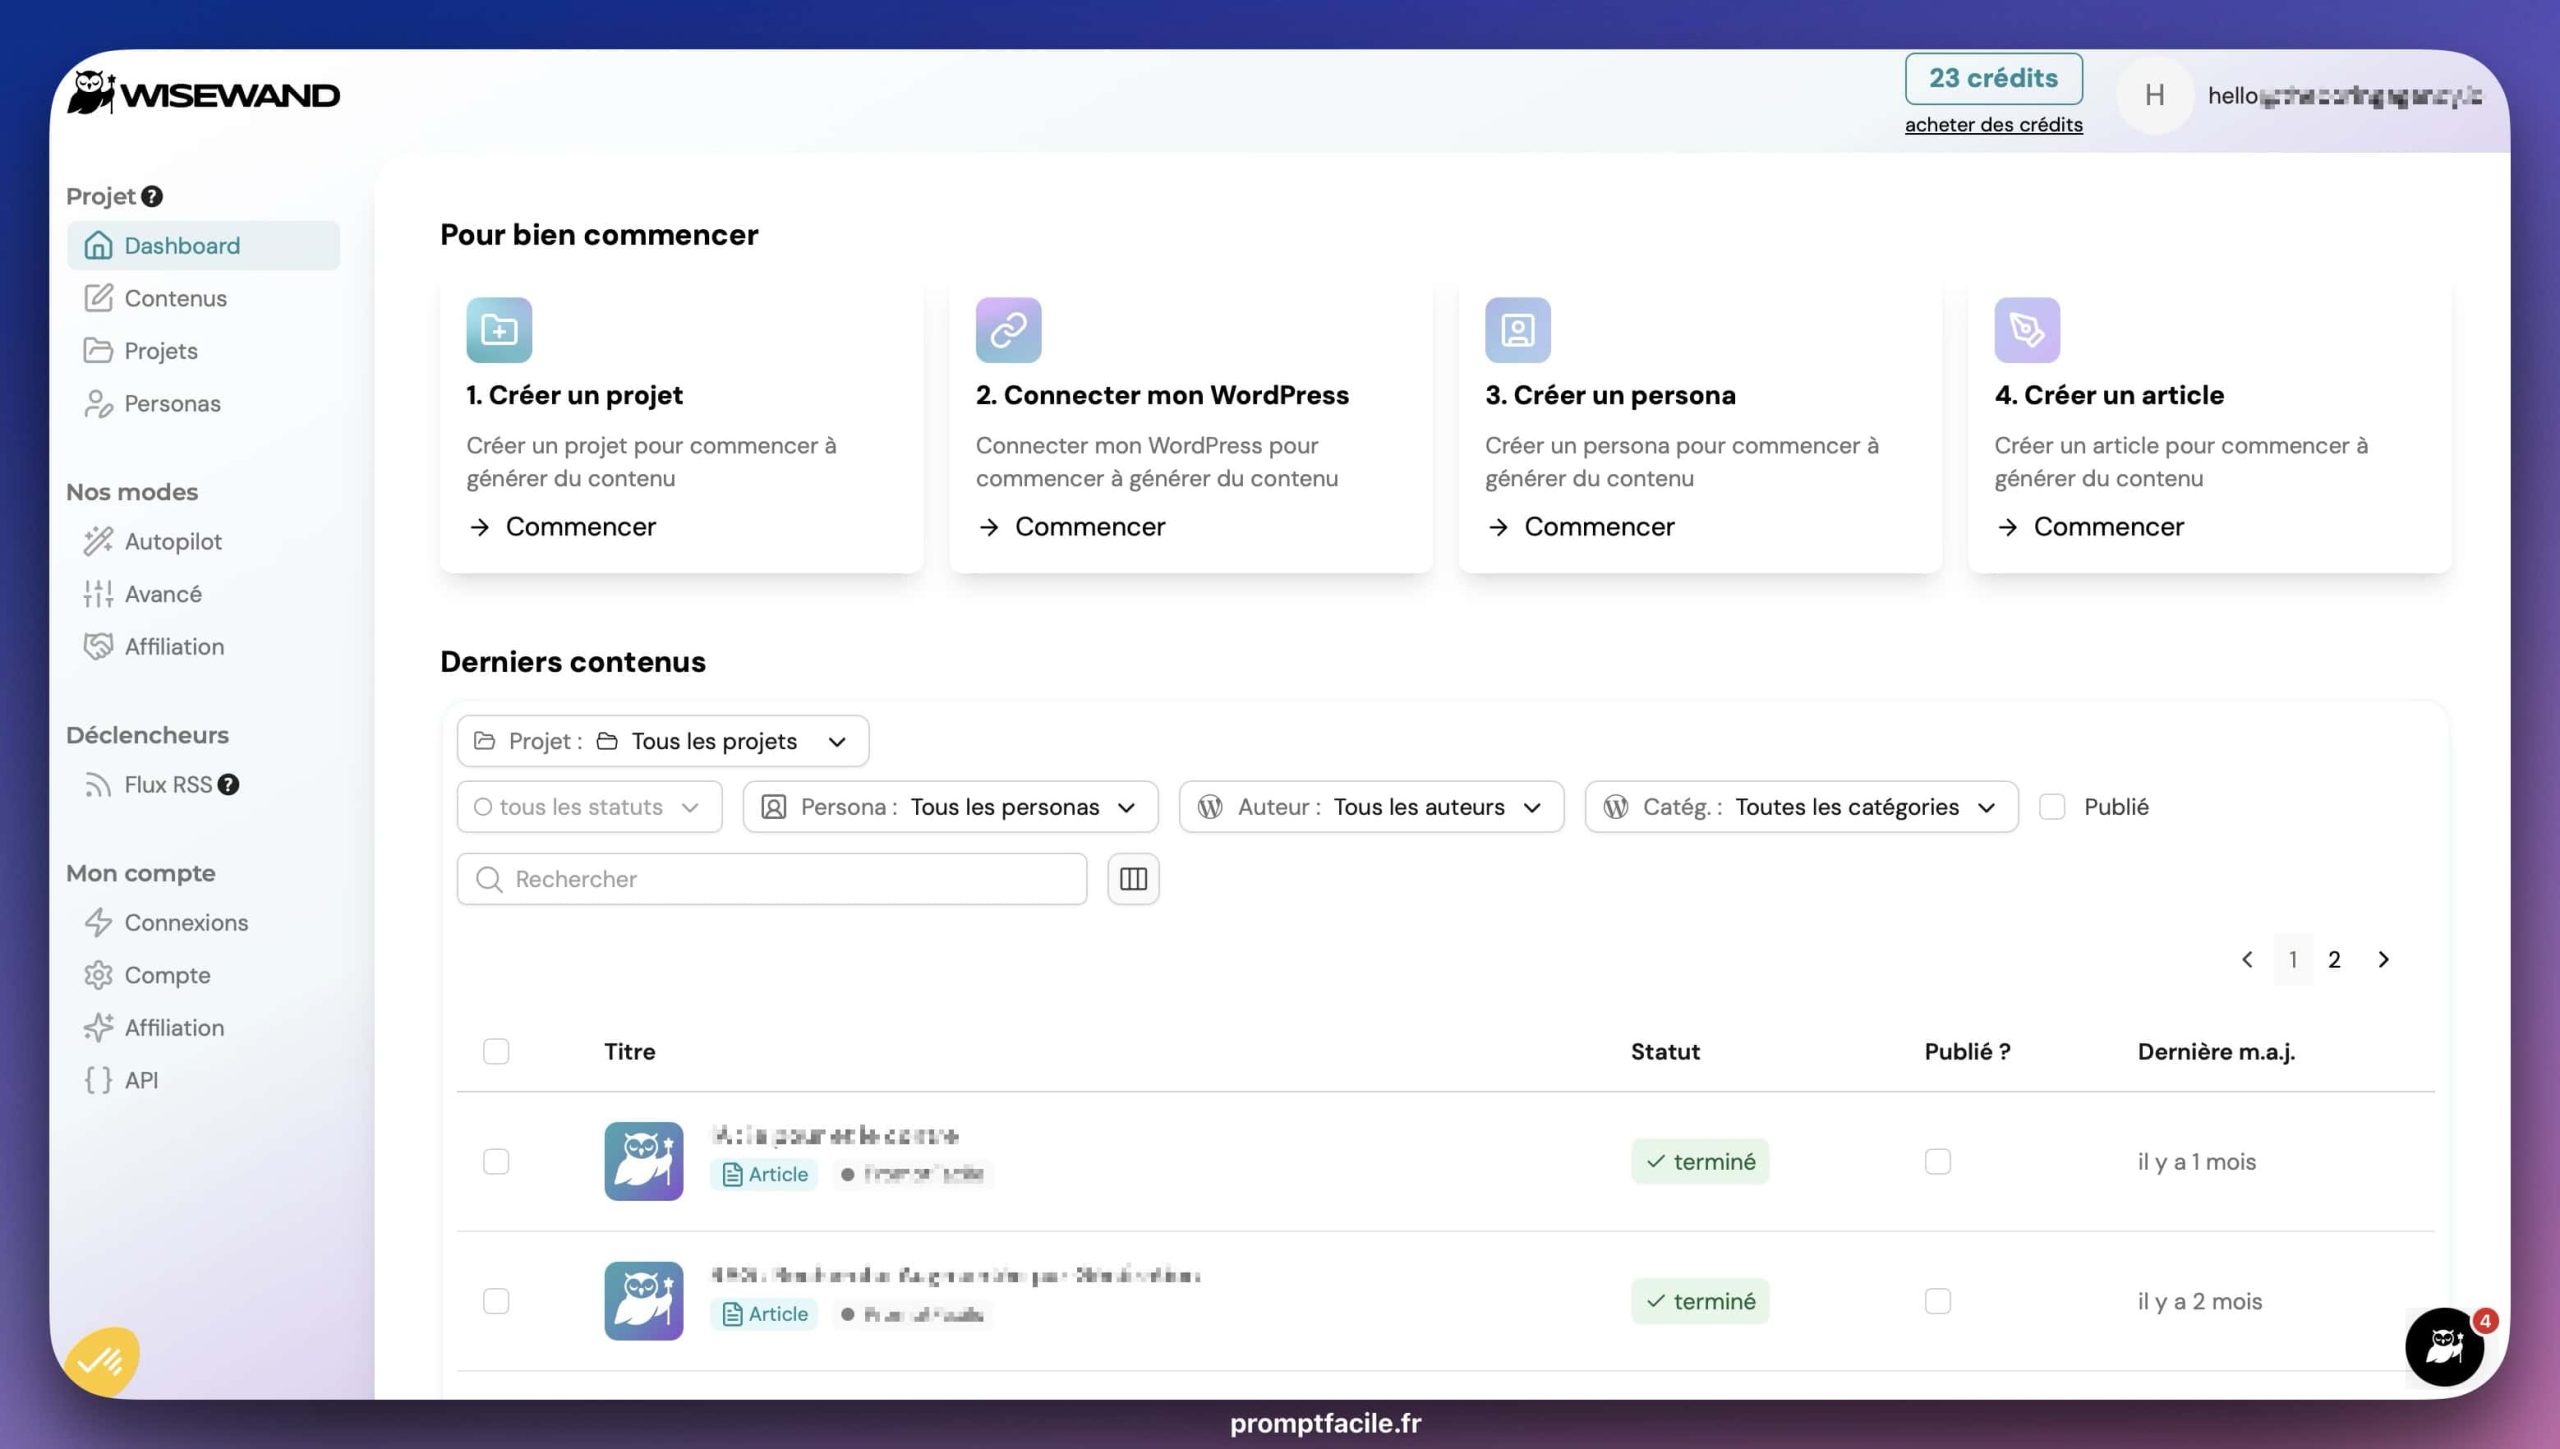Select all rows with header checkbox
Image resolution: width=2560 pixels, height=1449 pixels.
(496, 1052)
